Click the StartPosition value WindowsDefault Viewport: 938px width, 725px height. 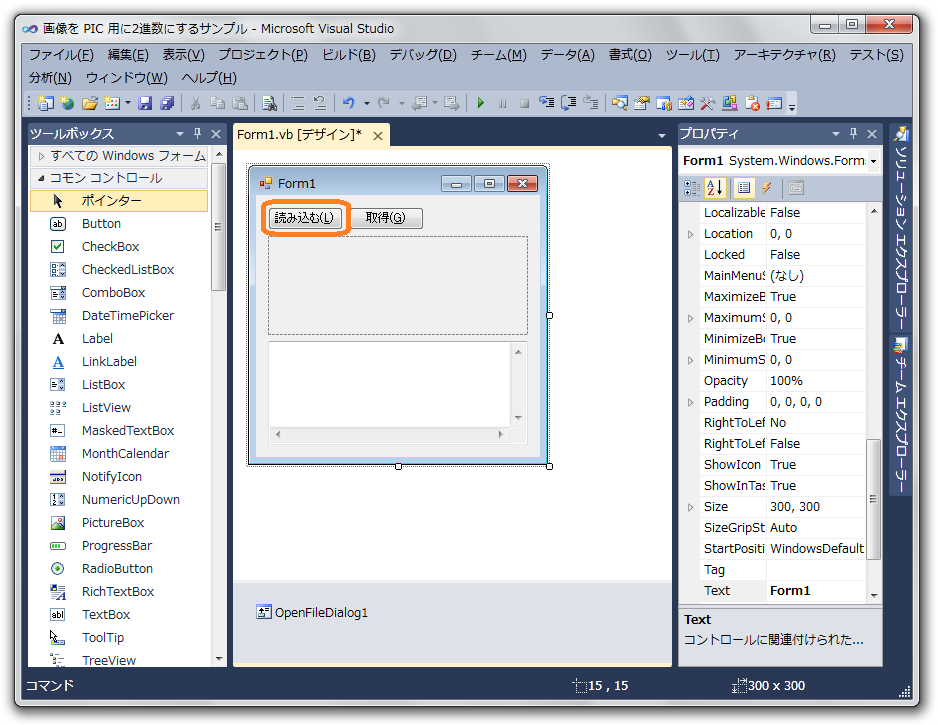817,549
